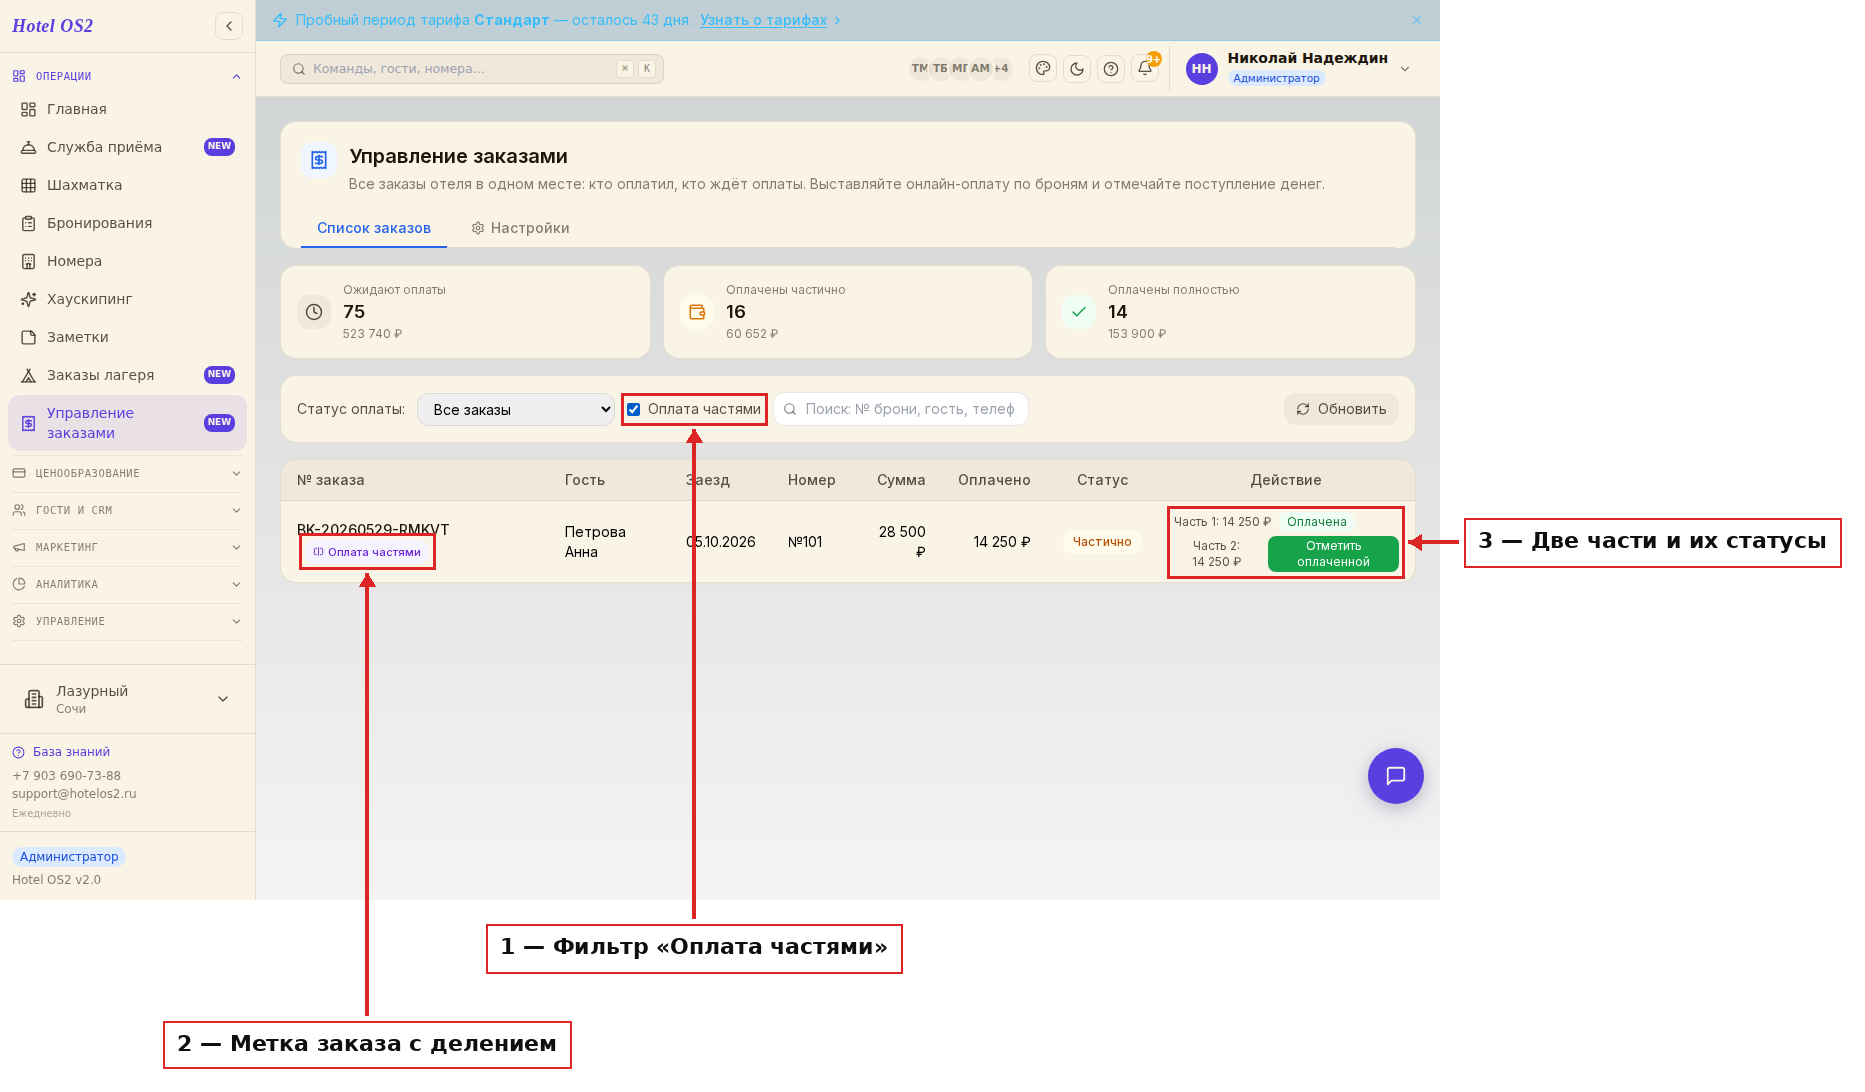This screenshot has height=1092, width=1865.
Task: Expand the Ценообразование section
Action: tap(127, 473)
